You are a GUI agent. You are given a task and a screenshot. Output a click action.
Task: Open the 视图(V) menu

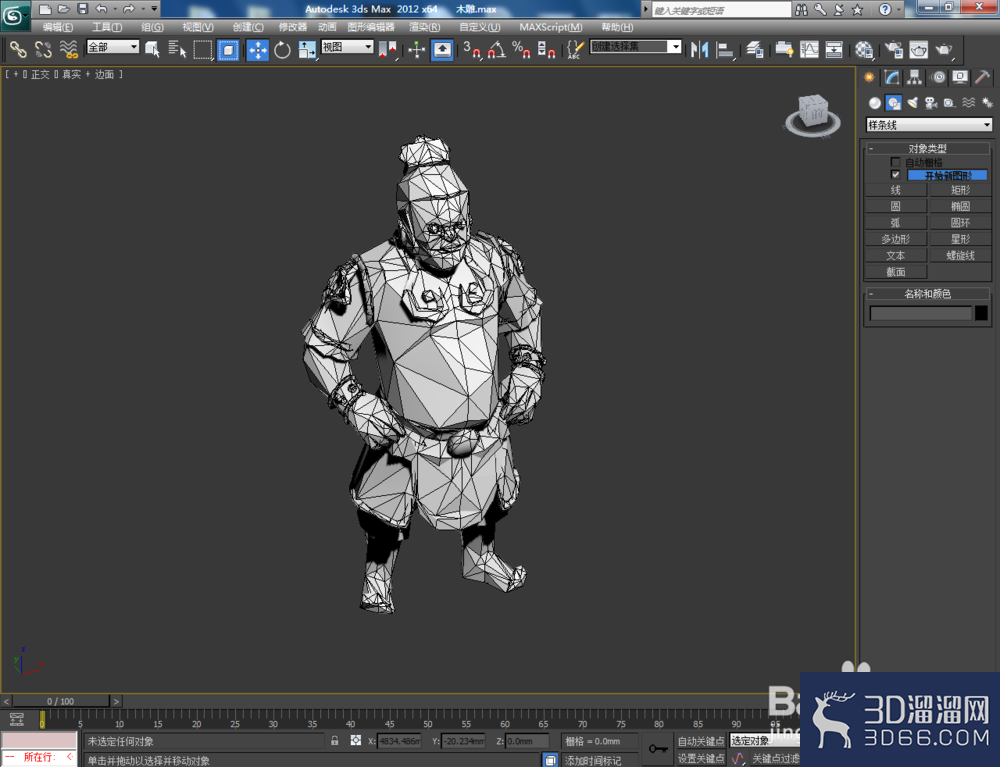pos(198,27)
